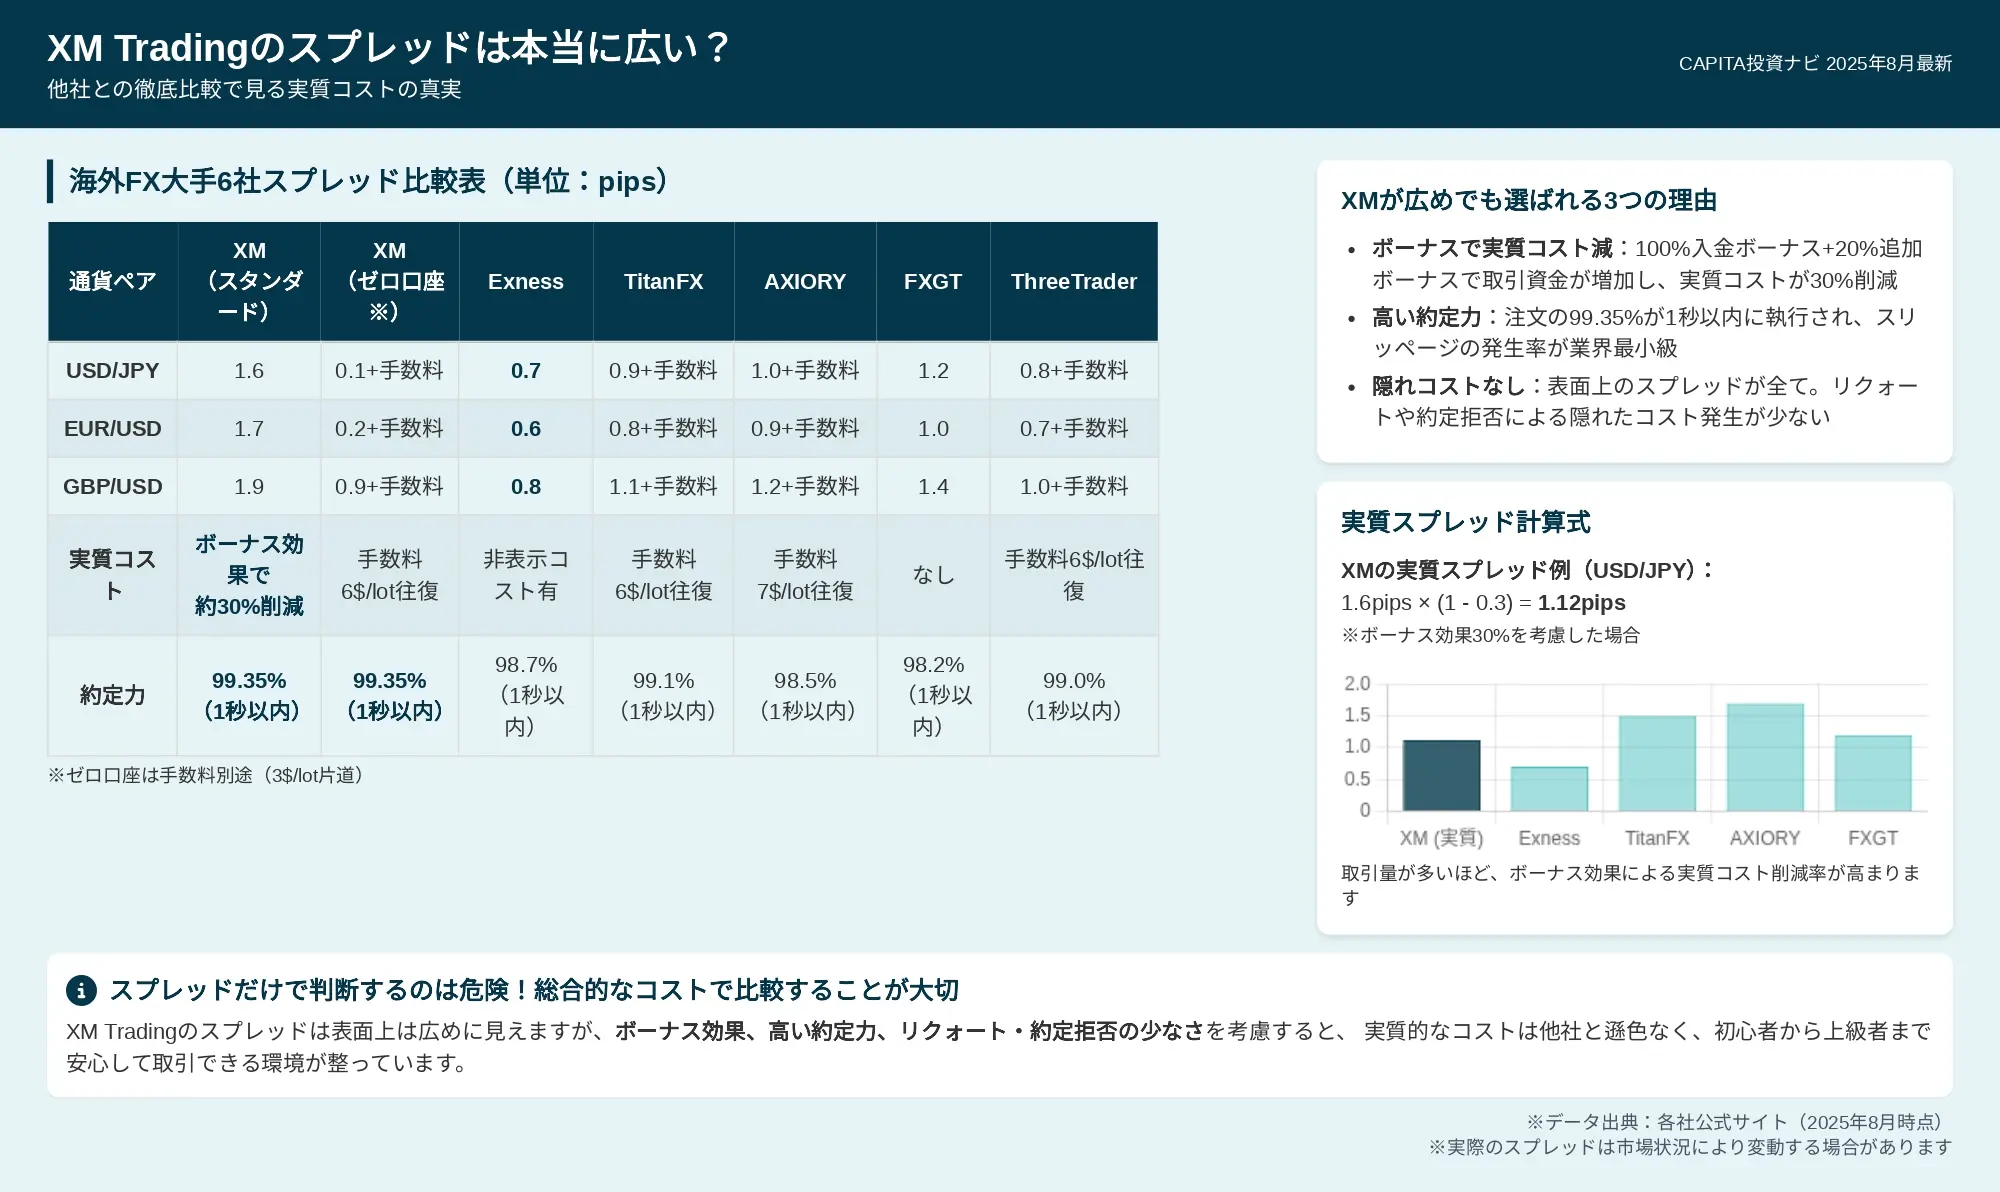Click the Exness EUR/USD value 0.6
Viewport: 2000px width, 1192px height.
coord(526,429)
